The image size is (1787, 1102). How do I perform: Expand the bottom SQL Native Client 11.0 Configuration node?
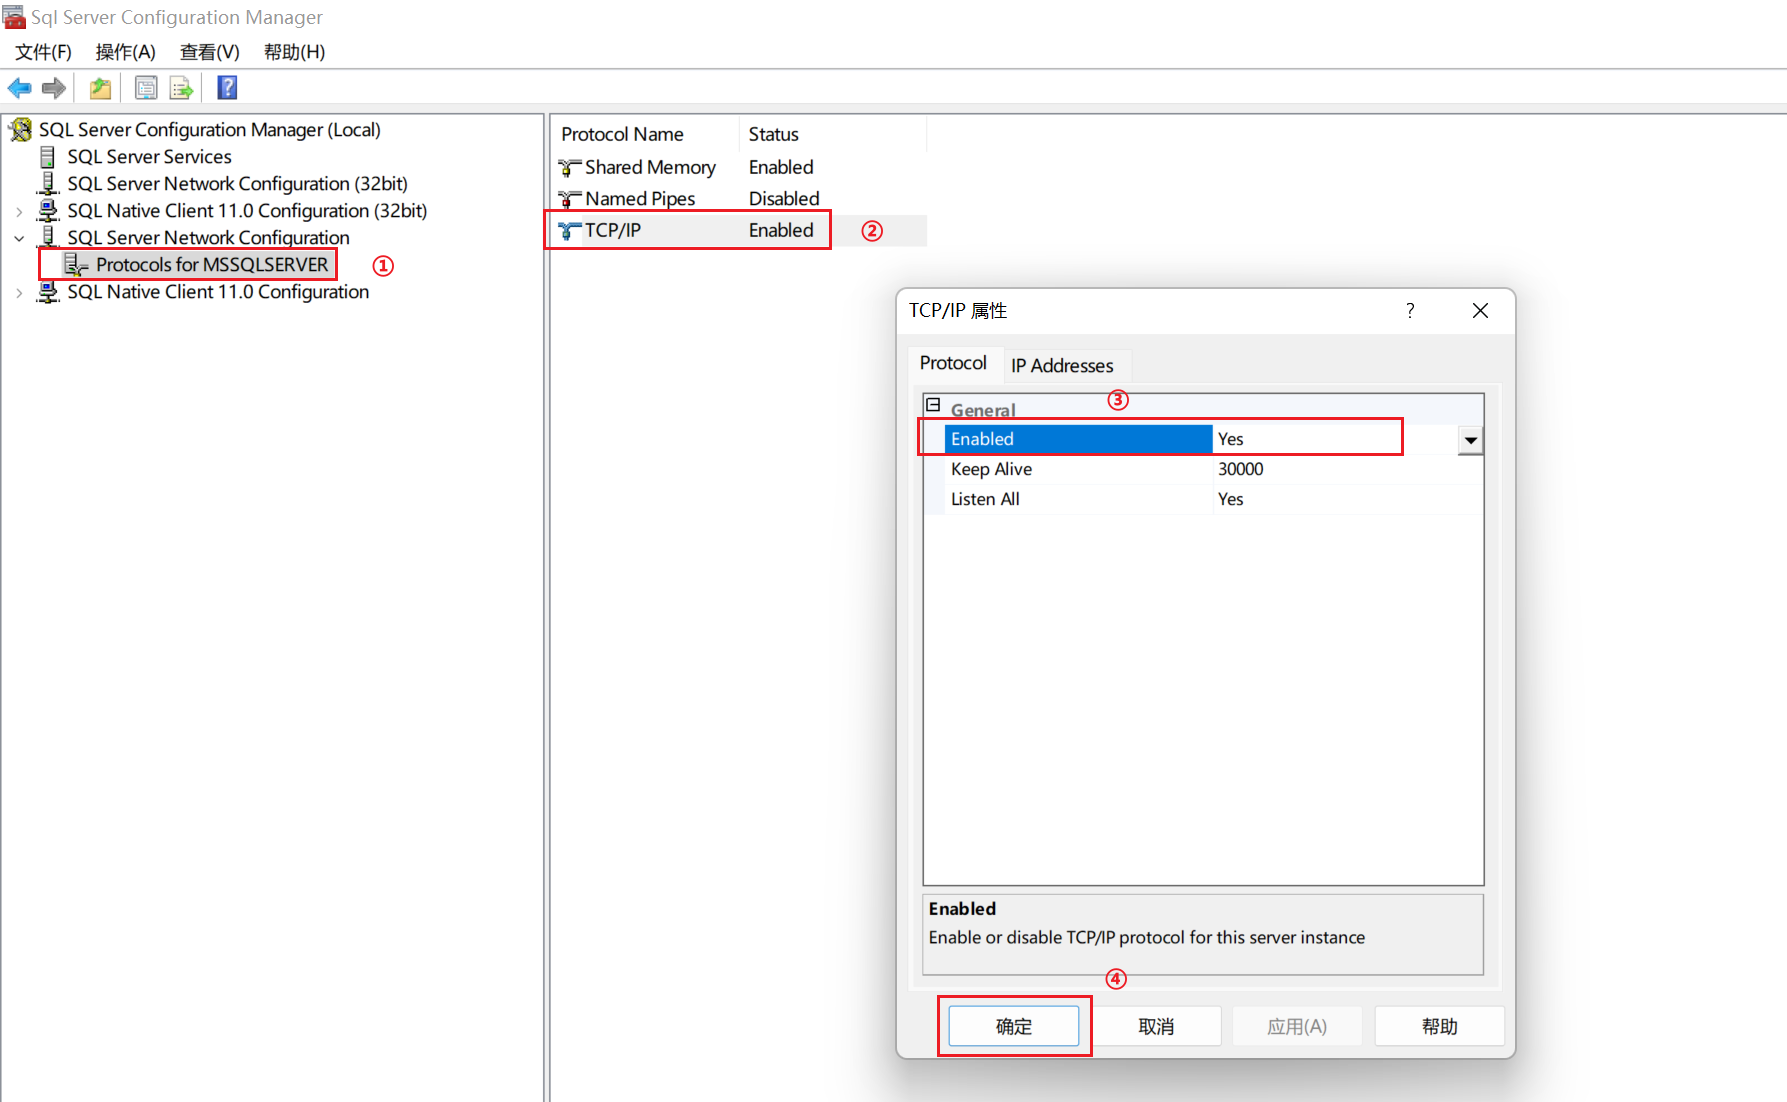tap(19, 293)
